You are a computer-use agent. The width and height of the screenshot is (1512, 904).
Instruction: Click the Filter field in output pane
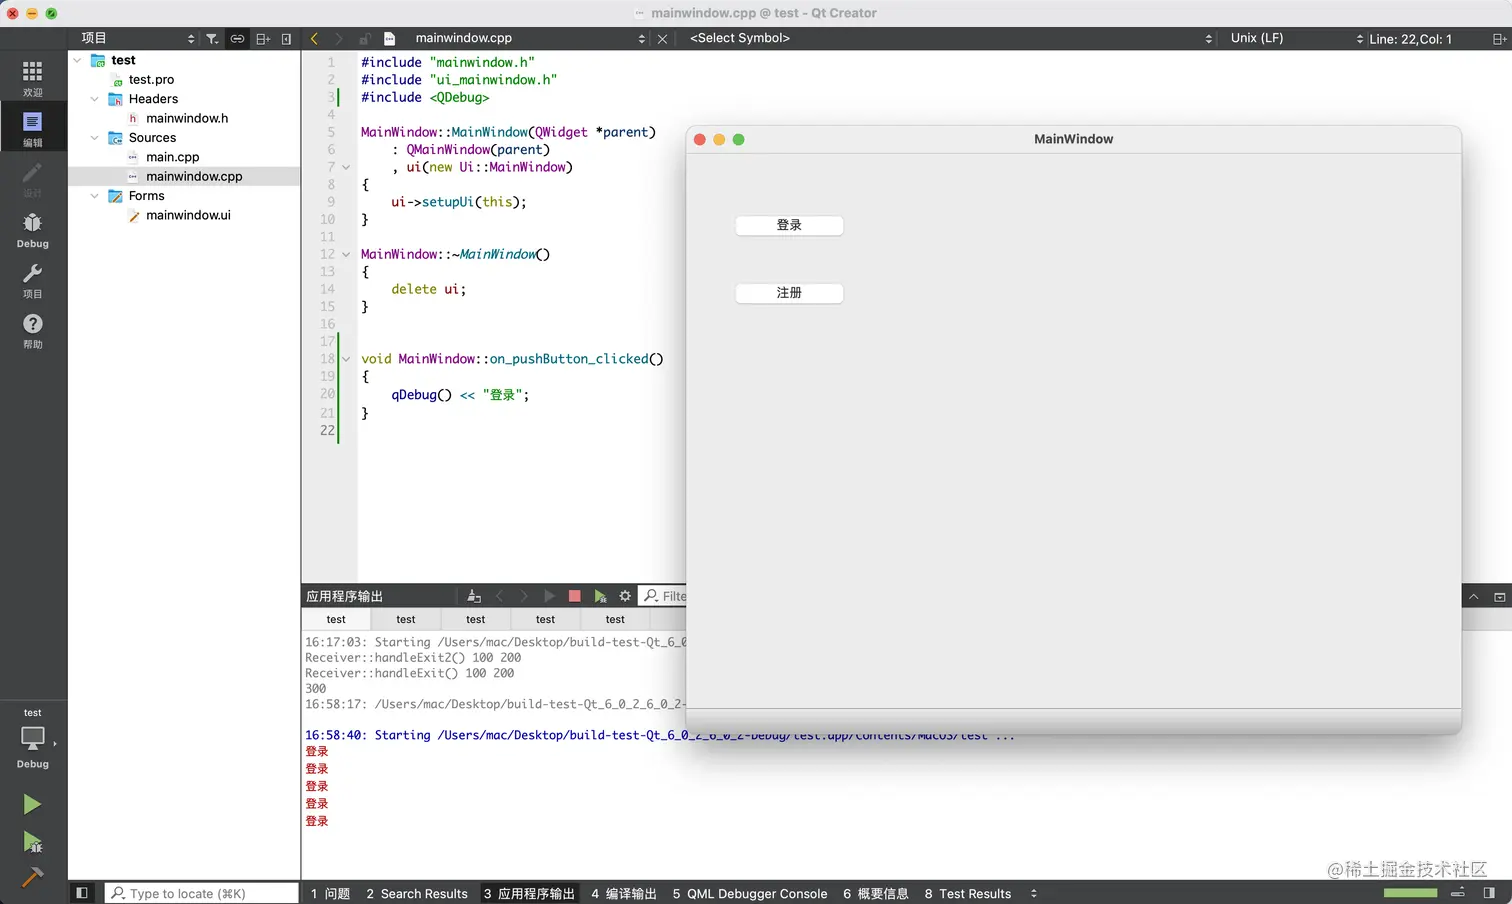click(663, 596)
